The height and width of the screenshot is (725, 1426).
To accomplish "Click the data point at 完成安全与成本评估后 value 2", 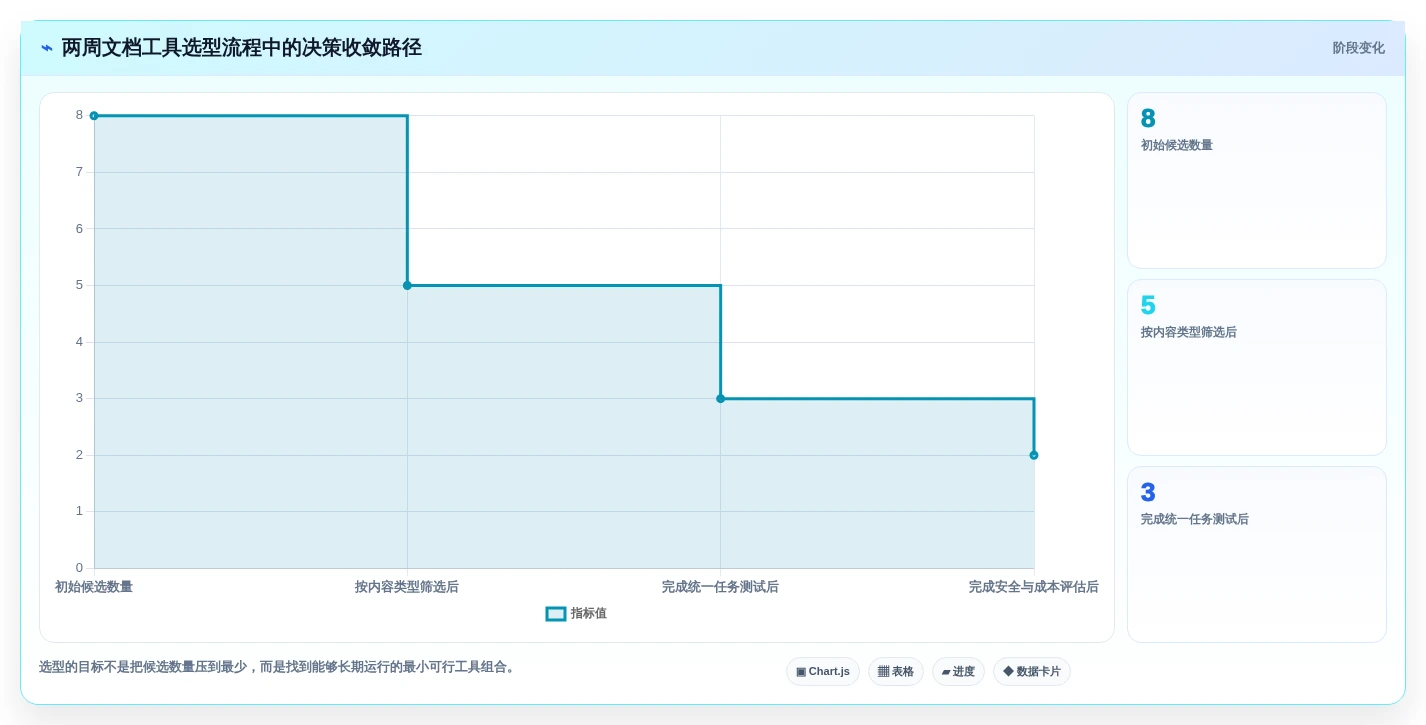I will 1034,455.
